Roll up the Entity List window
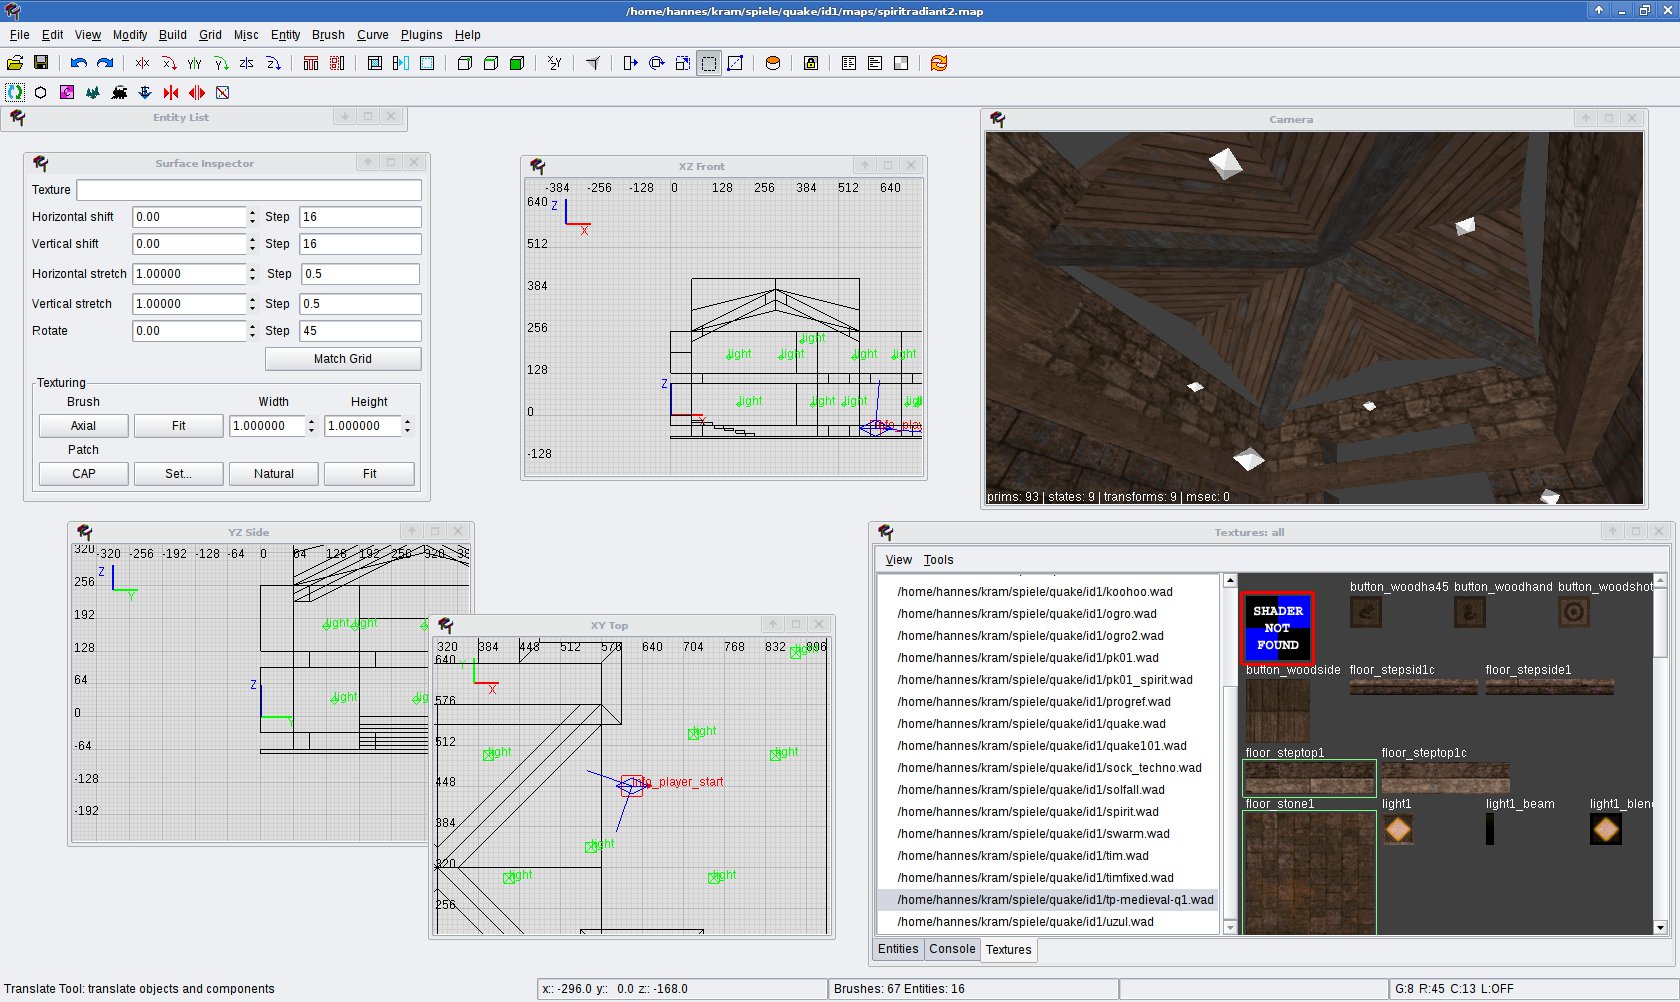 [344, 117]
